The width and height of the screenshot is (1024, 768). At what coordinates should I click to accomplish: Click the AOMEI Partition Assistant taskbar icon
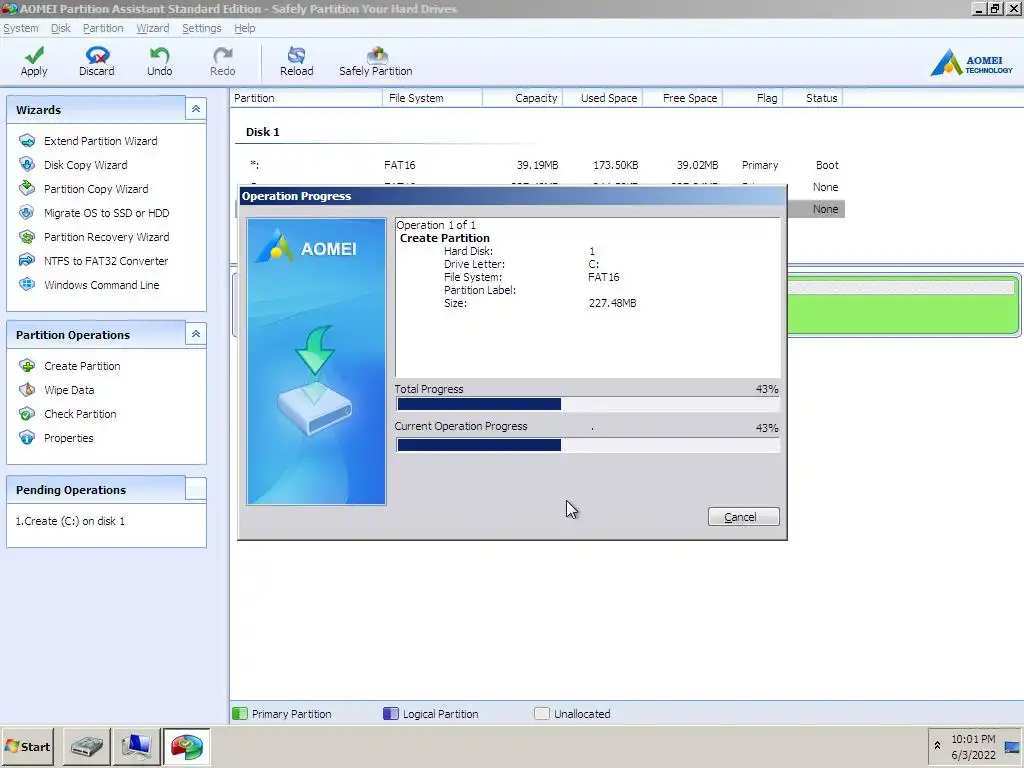(187, 746)
